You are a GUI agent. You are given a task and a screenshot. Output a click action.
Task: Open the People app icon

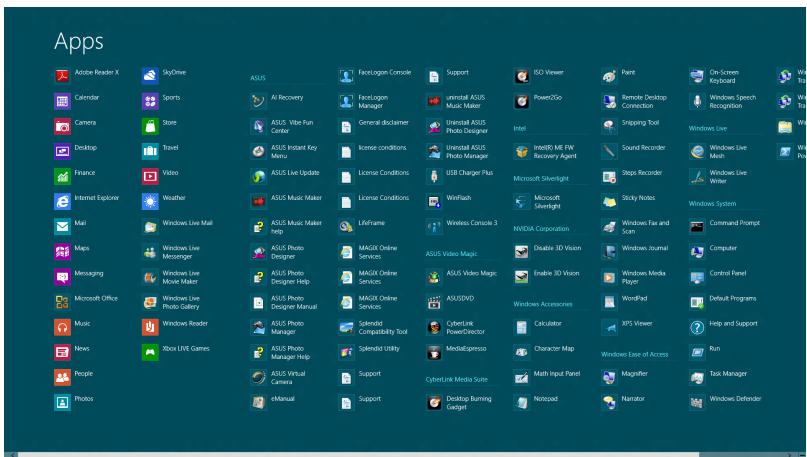point(62,377)
